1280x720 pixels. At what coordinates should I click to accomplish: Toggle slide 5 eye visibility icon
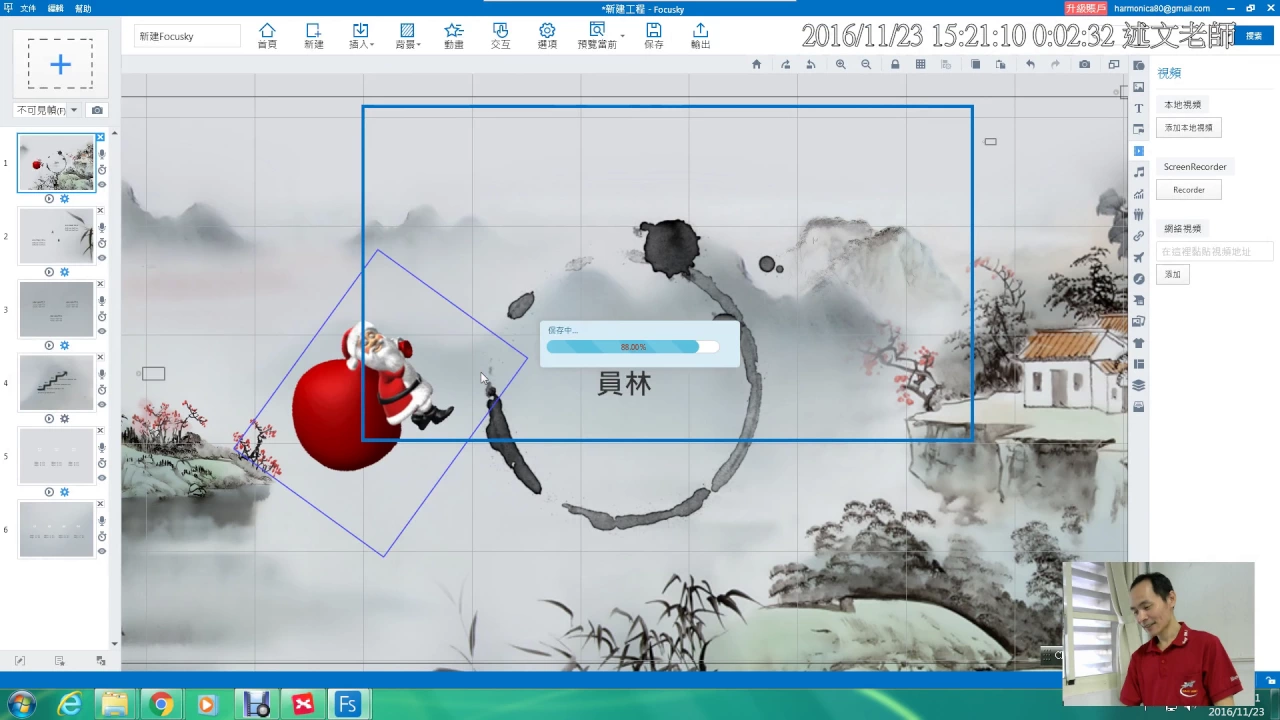(101, 478)
